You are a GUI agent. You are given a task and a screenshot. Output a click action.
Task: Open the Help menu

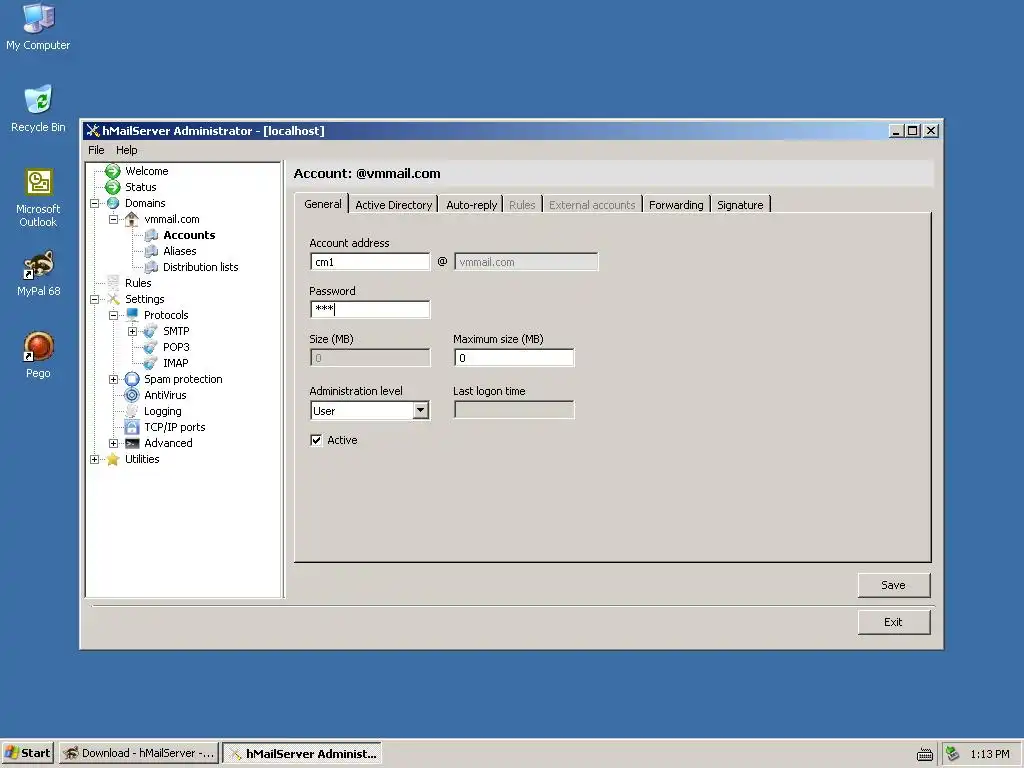(127, 150)
